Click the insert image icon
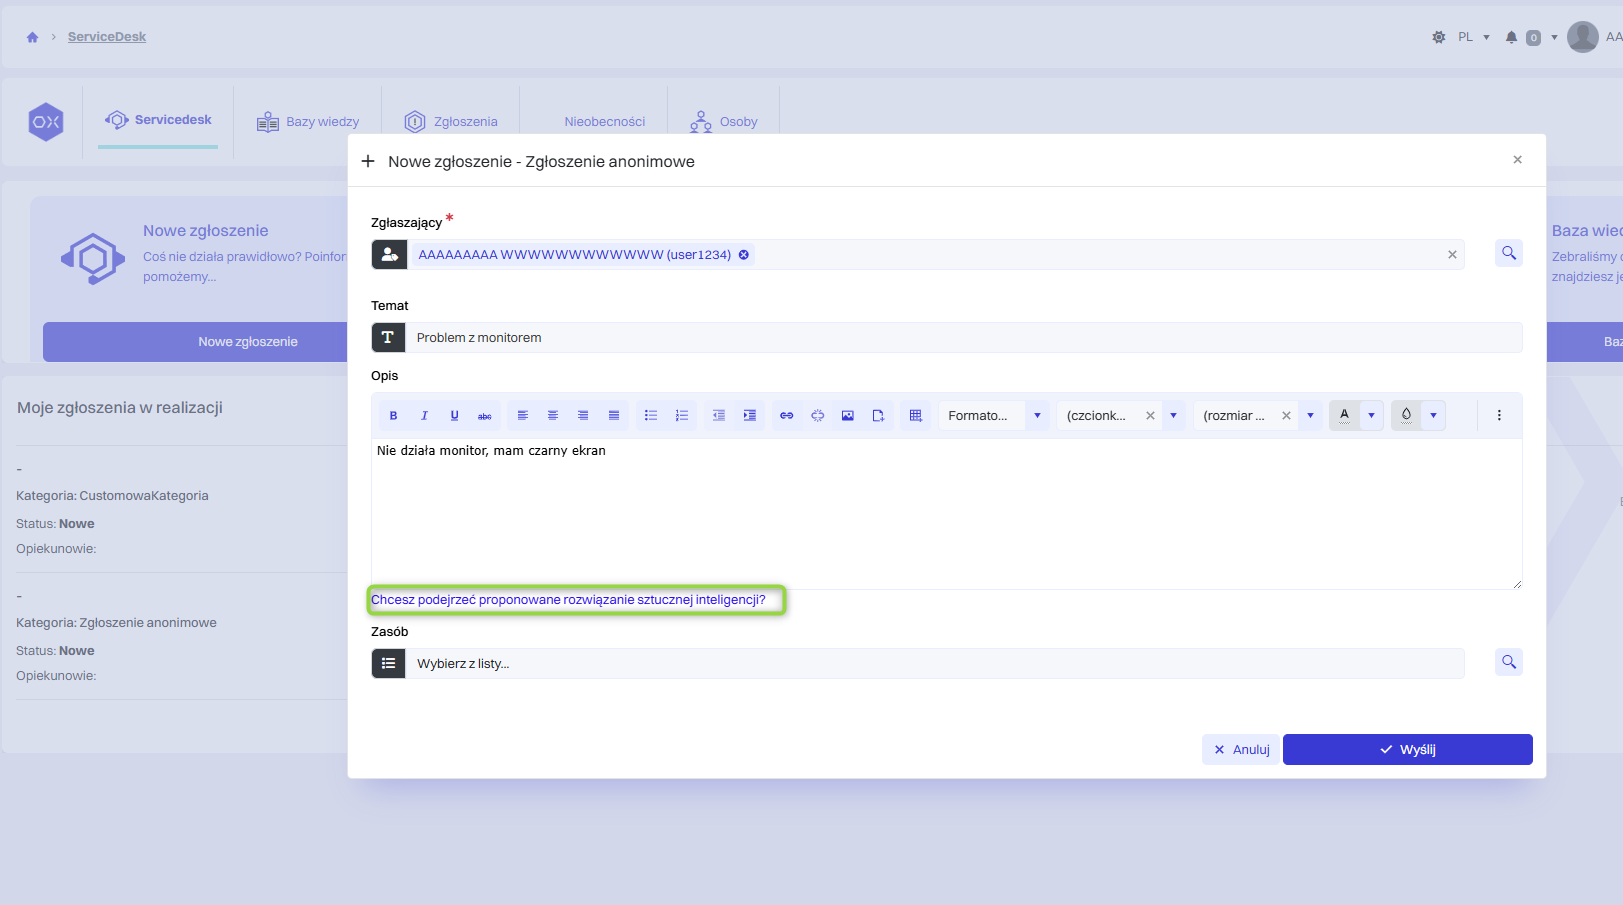Screen dimensions: 1623x905 (x=848, y=416)
